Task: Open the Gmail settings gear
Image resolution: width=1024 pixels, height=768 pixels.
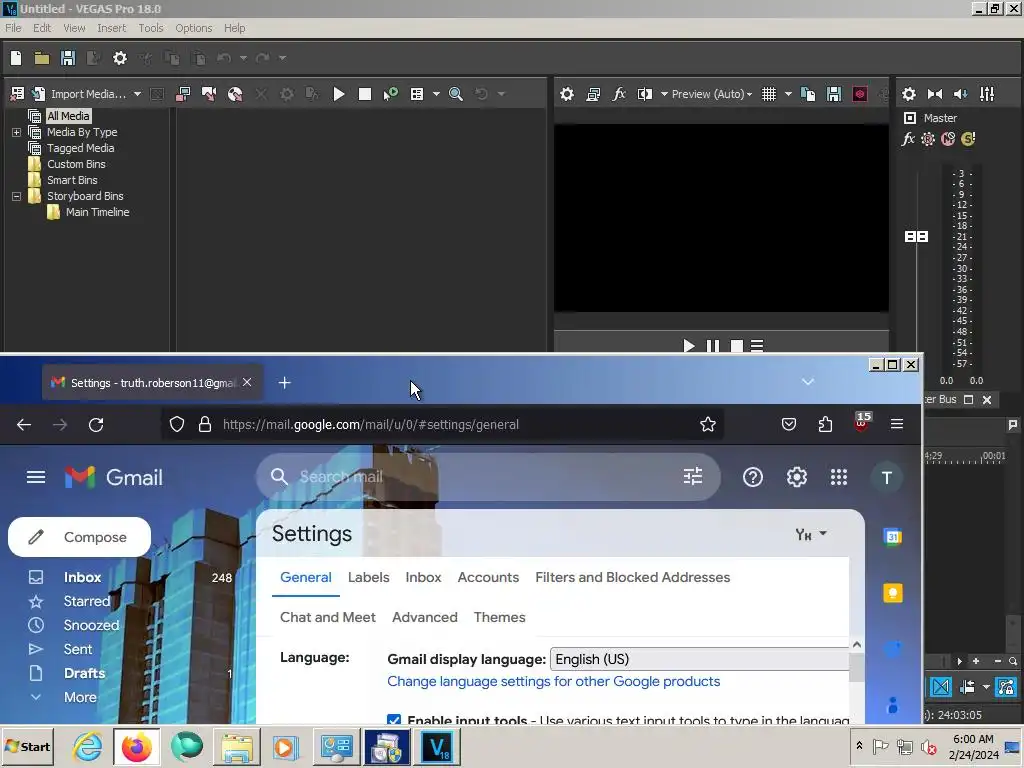Action: click(x=797, y=477)
